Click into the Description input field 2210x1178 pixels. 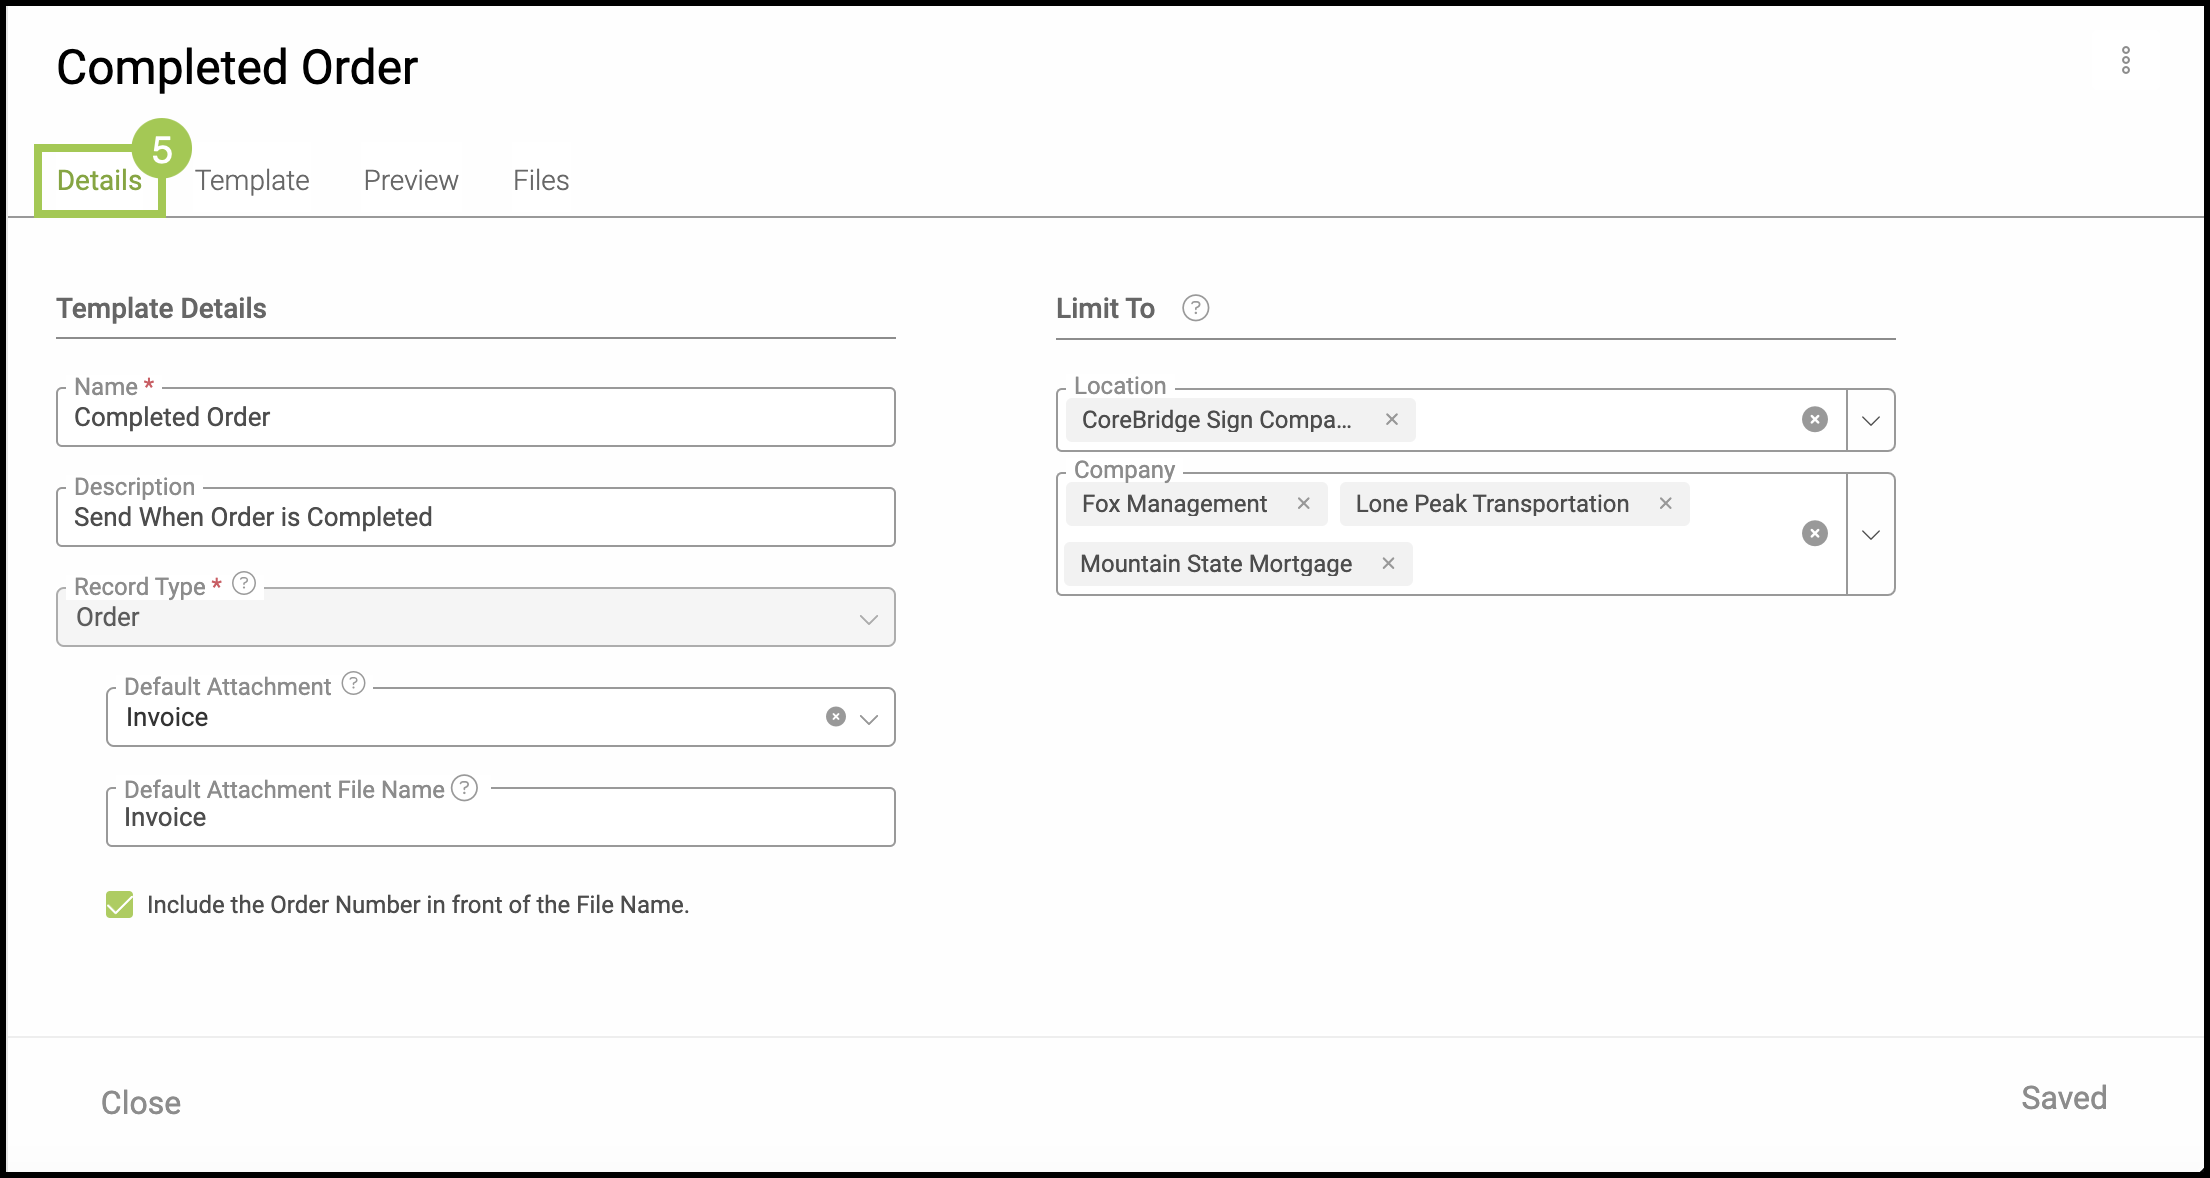tap(475, 518)
